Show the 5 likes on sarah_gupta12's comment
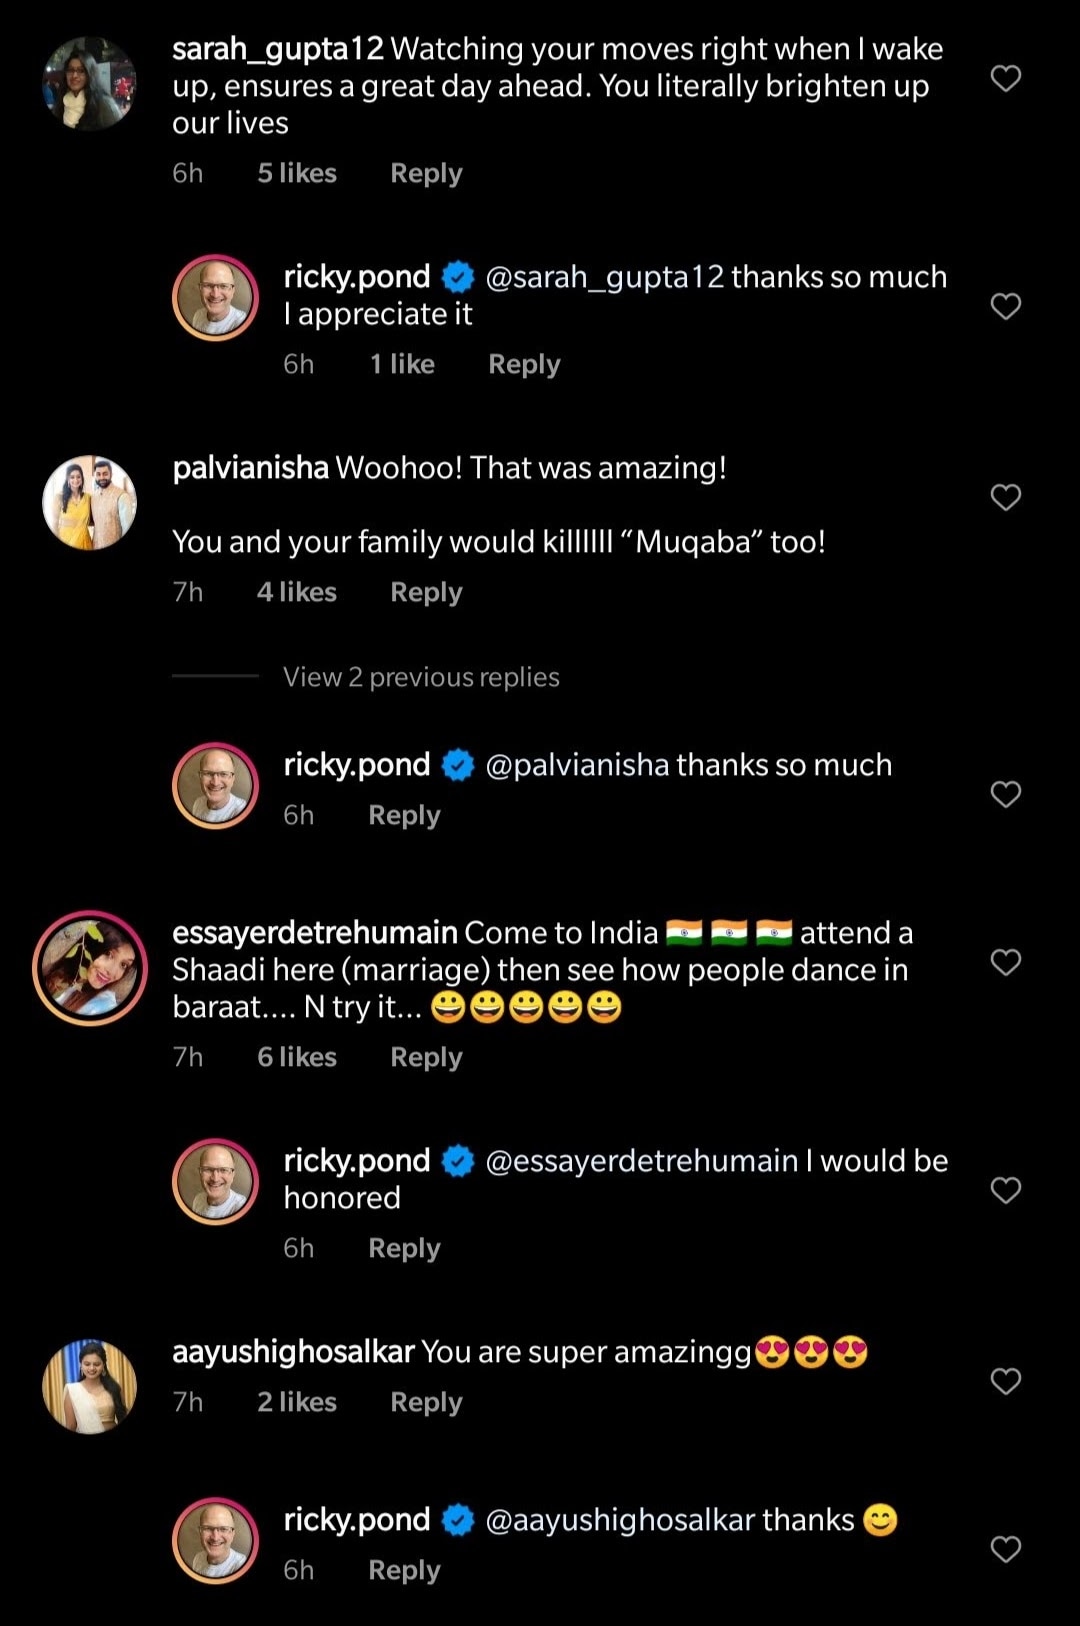The width and height of the screenshot is (1080, 1626). (x=296, y=173)
